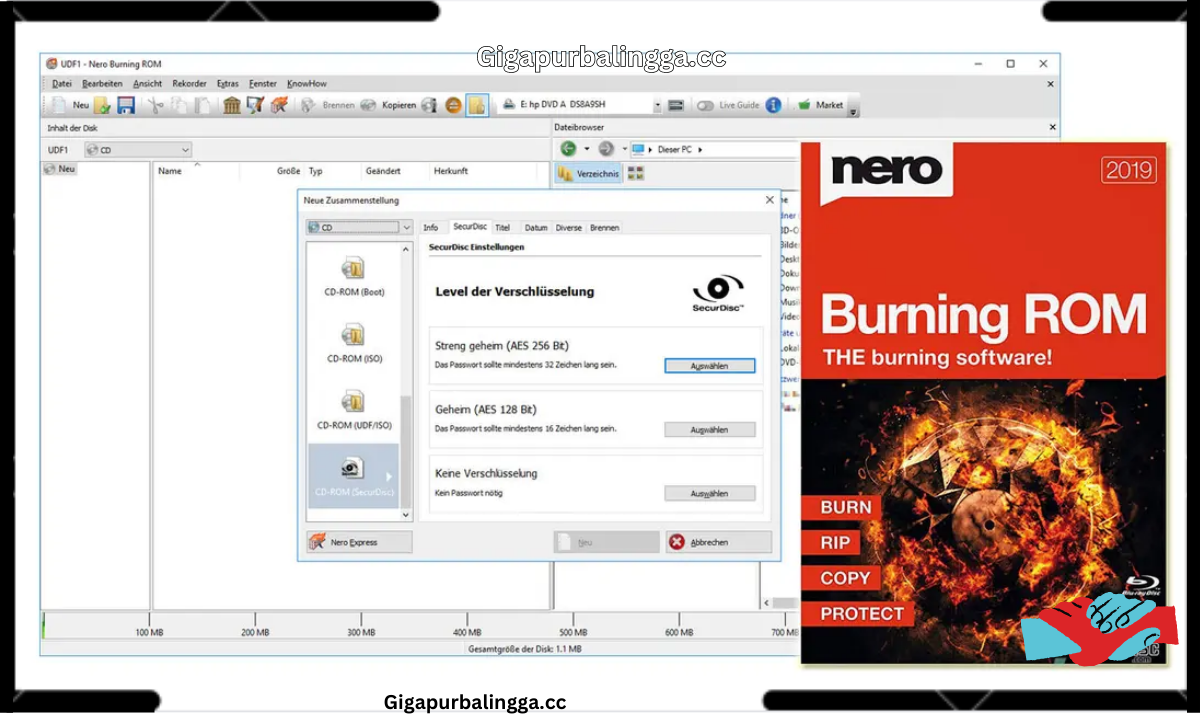Select CD-ROM (ISO) compilation icon
This screenshot has height=720, width=1200.
point(352,334)
